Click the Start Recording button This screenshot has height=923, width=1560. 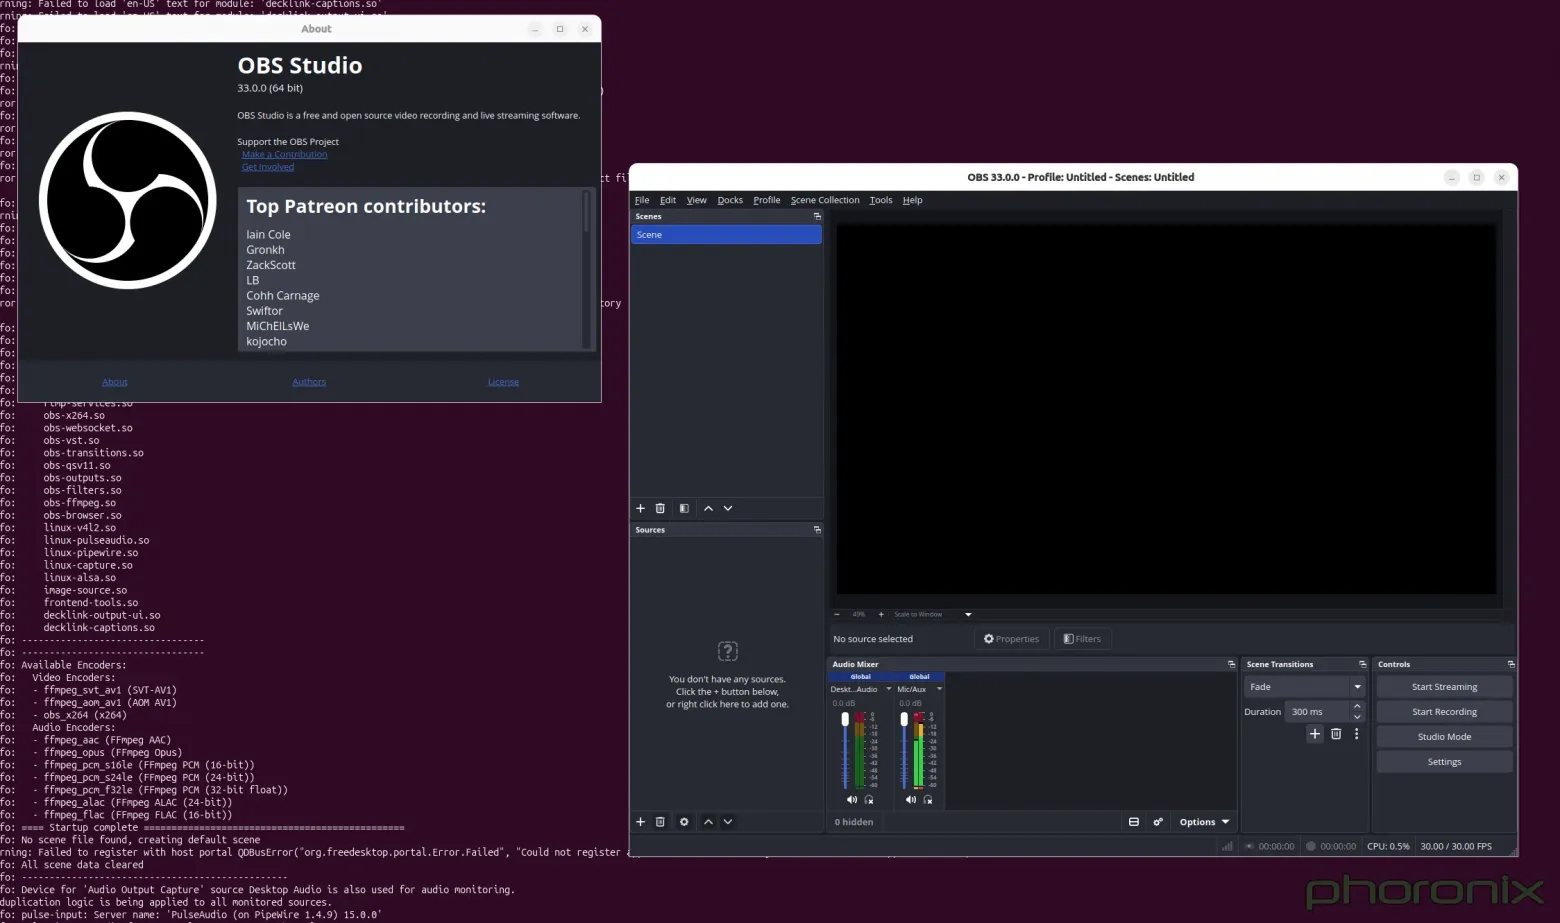point(1444,712)
